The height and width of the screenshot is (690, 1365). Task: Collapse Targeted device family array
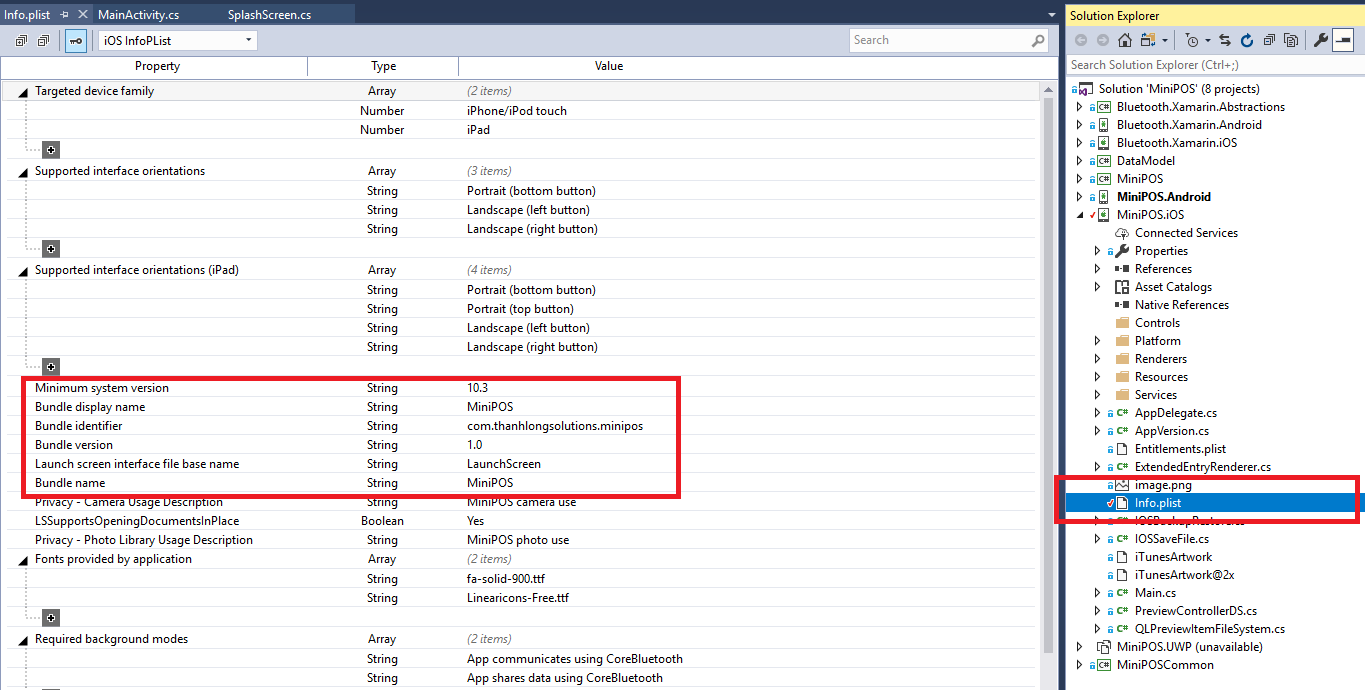click(x=22, y=92)
